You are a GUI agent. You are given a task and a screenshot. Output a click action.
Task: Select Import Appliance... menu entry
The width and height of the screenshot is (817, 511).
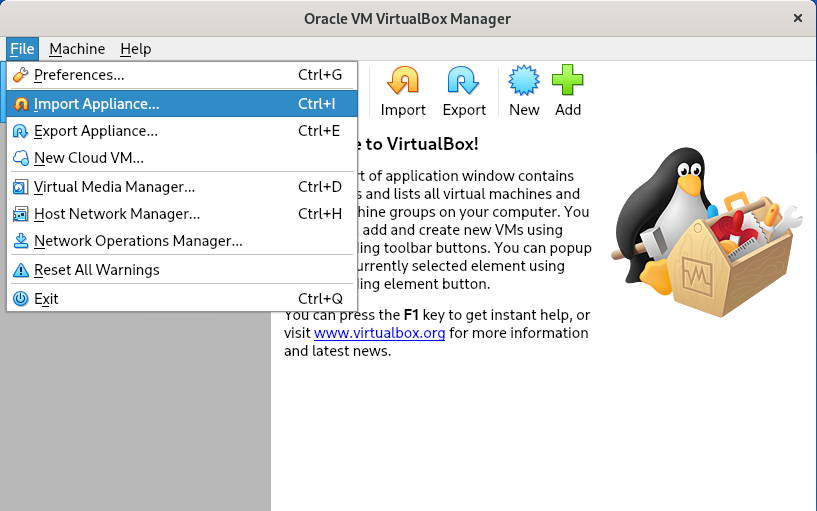click(182, 104)
